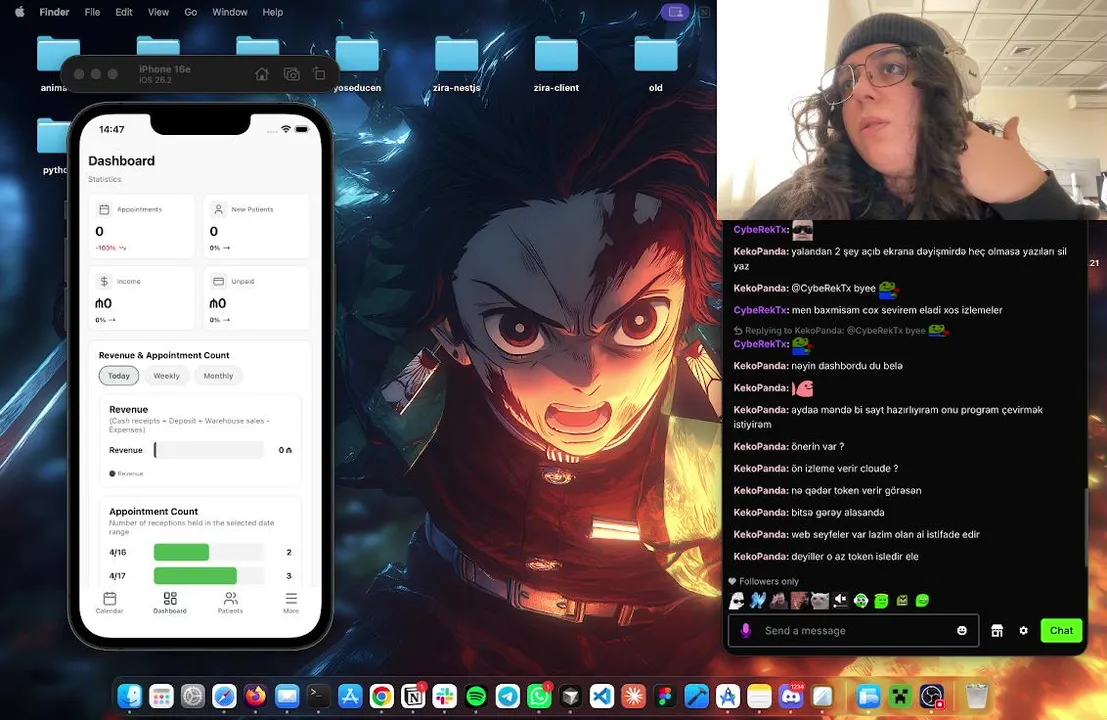
Task: Open the Calendar tab in the phone app
Action: (109, 602)
